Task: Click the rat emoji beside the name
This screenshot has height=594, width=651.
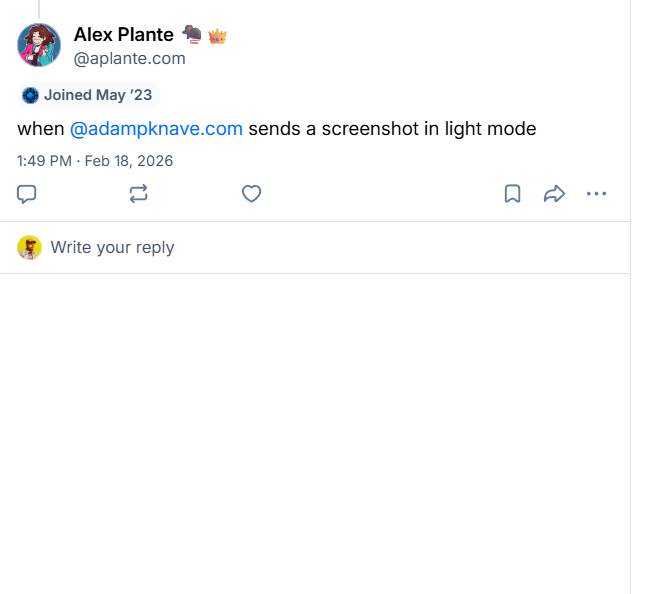Action: click(192, 35)
